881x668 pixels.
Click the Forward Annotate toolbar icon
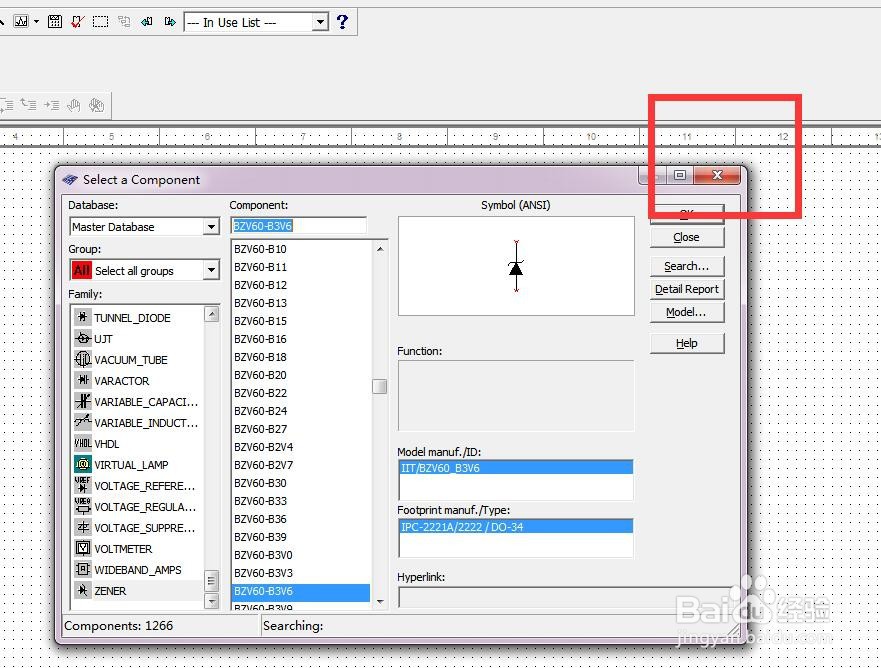170,22
